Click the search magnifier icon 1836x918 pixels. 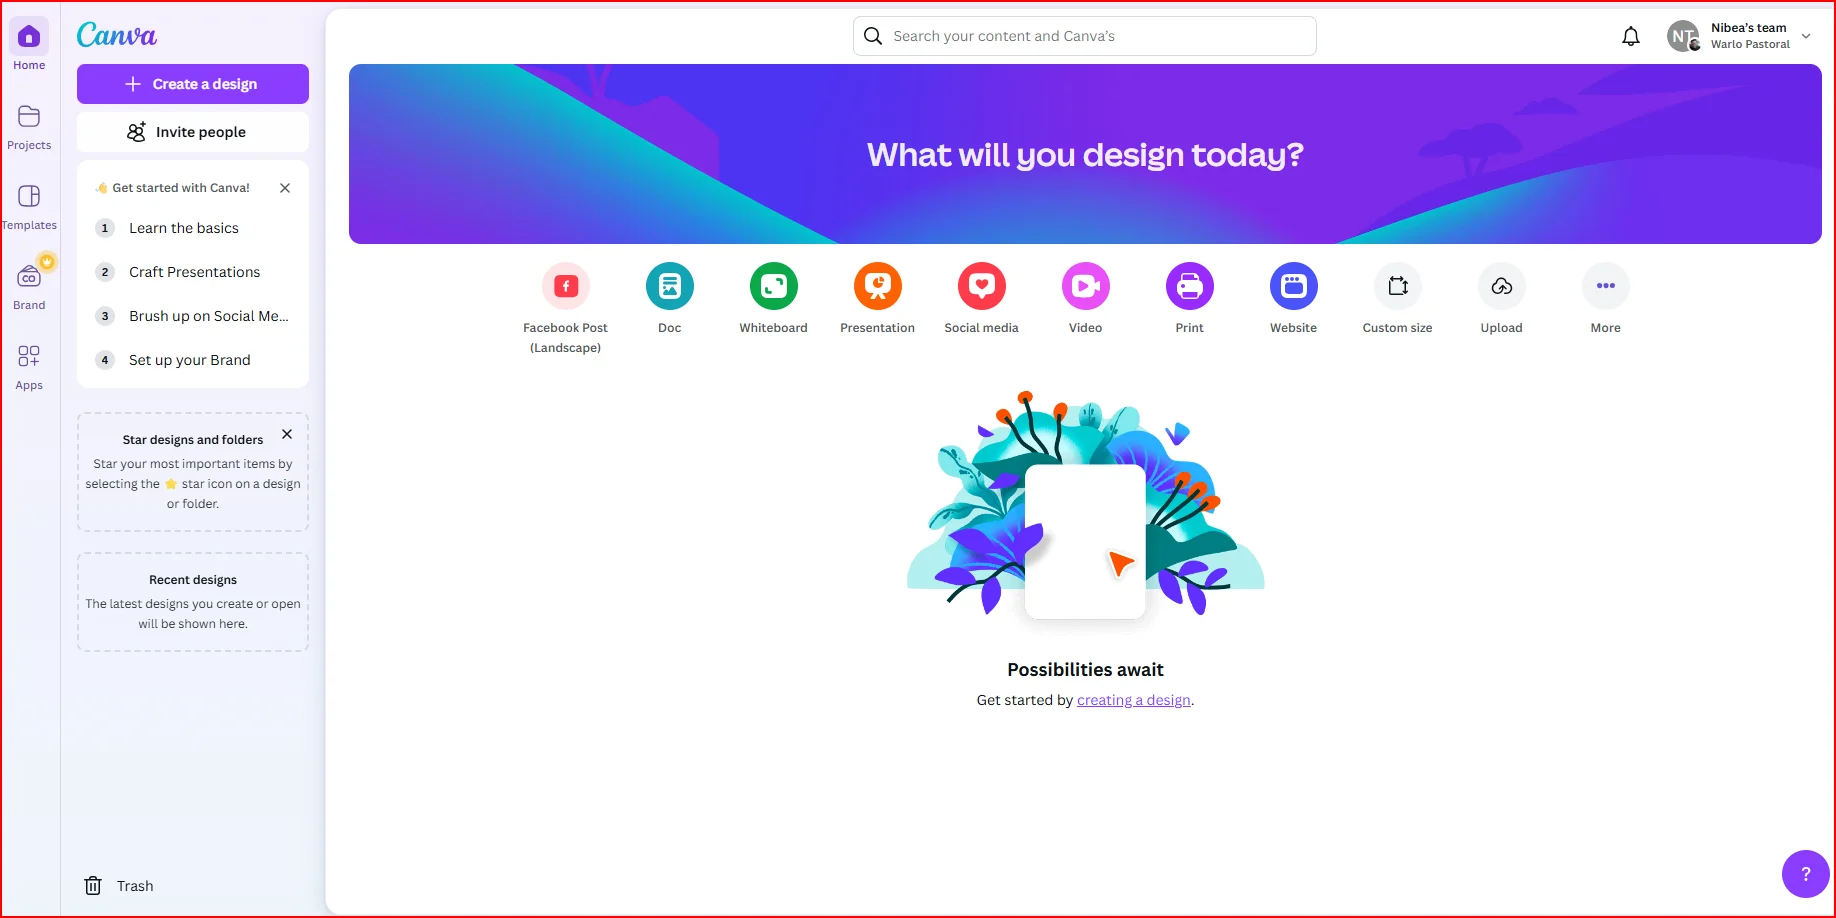(x=873, y=36)
